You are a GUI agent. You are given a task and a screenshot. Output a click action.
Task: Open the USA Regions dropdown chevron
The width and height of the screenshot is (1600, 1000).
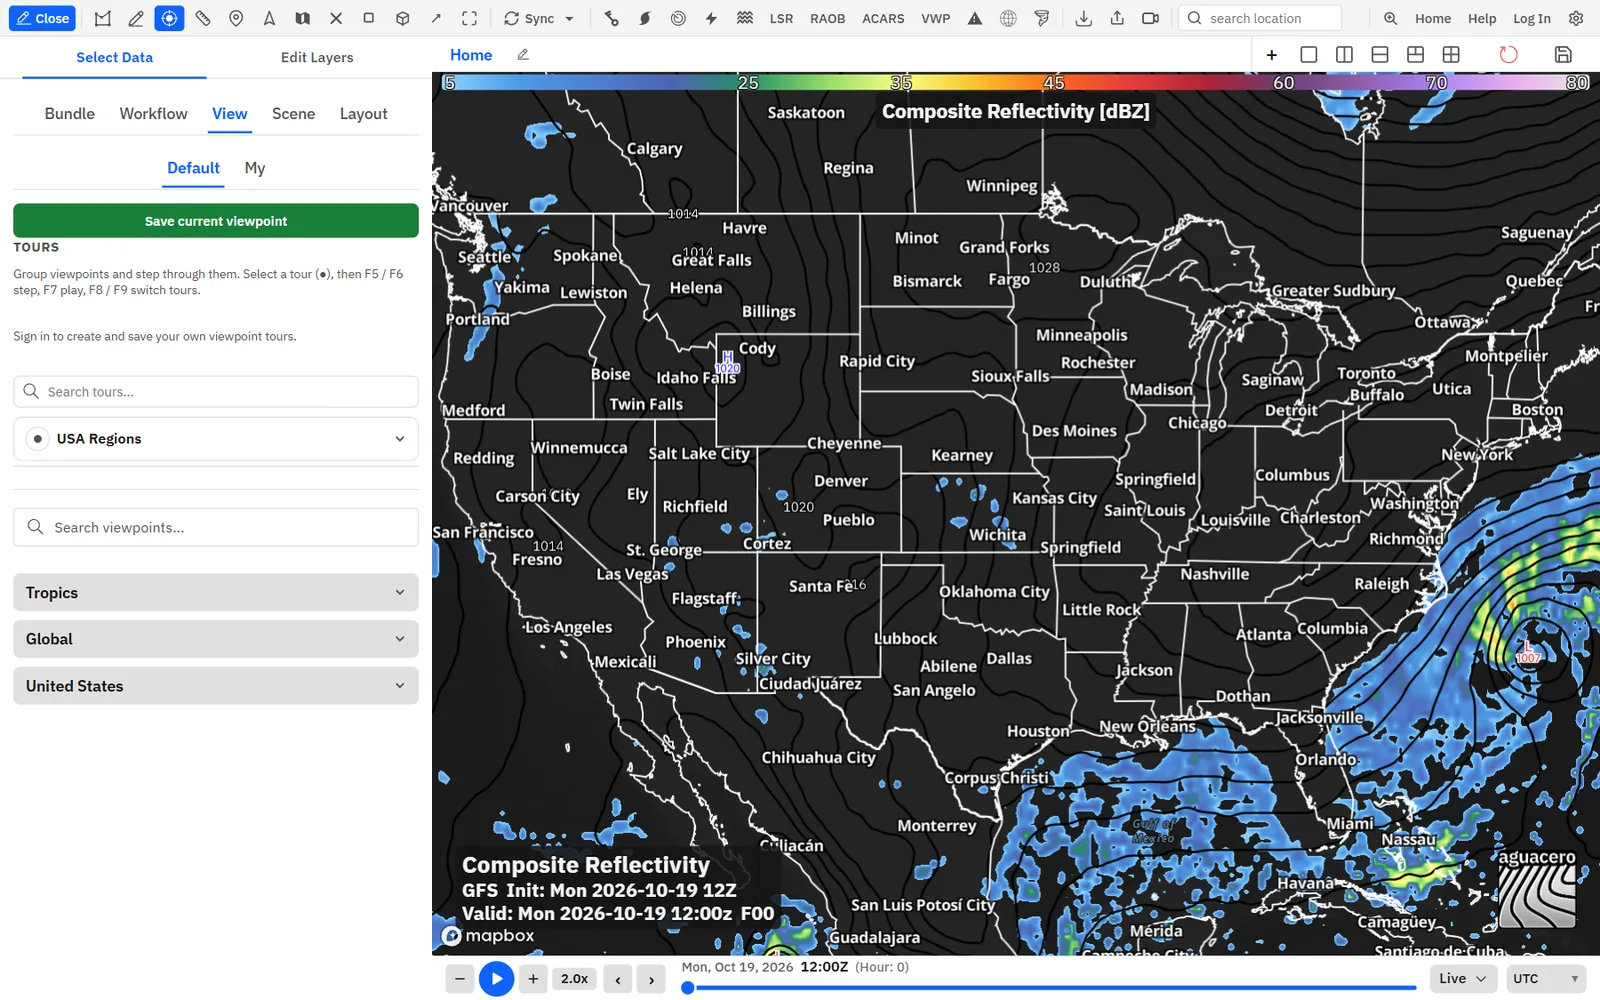(400, 439)
